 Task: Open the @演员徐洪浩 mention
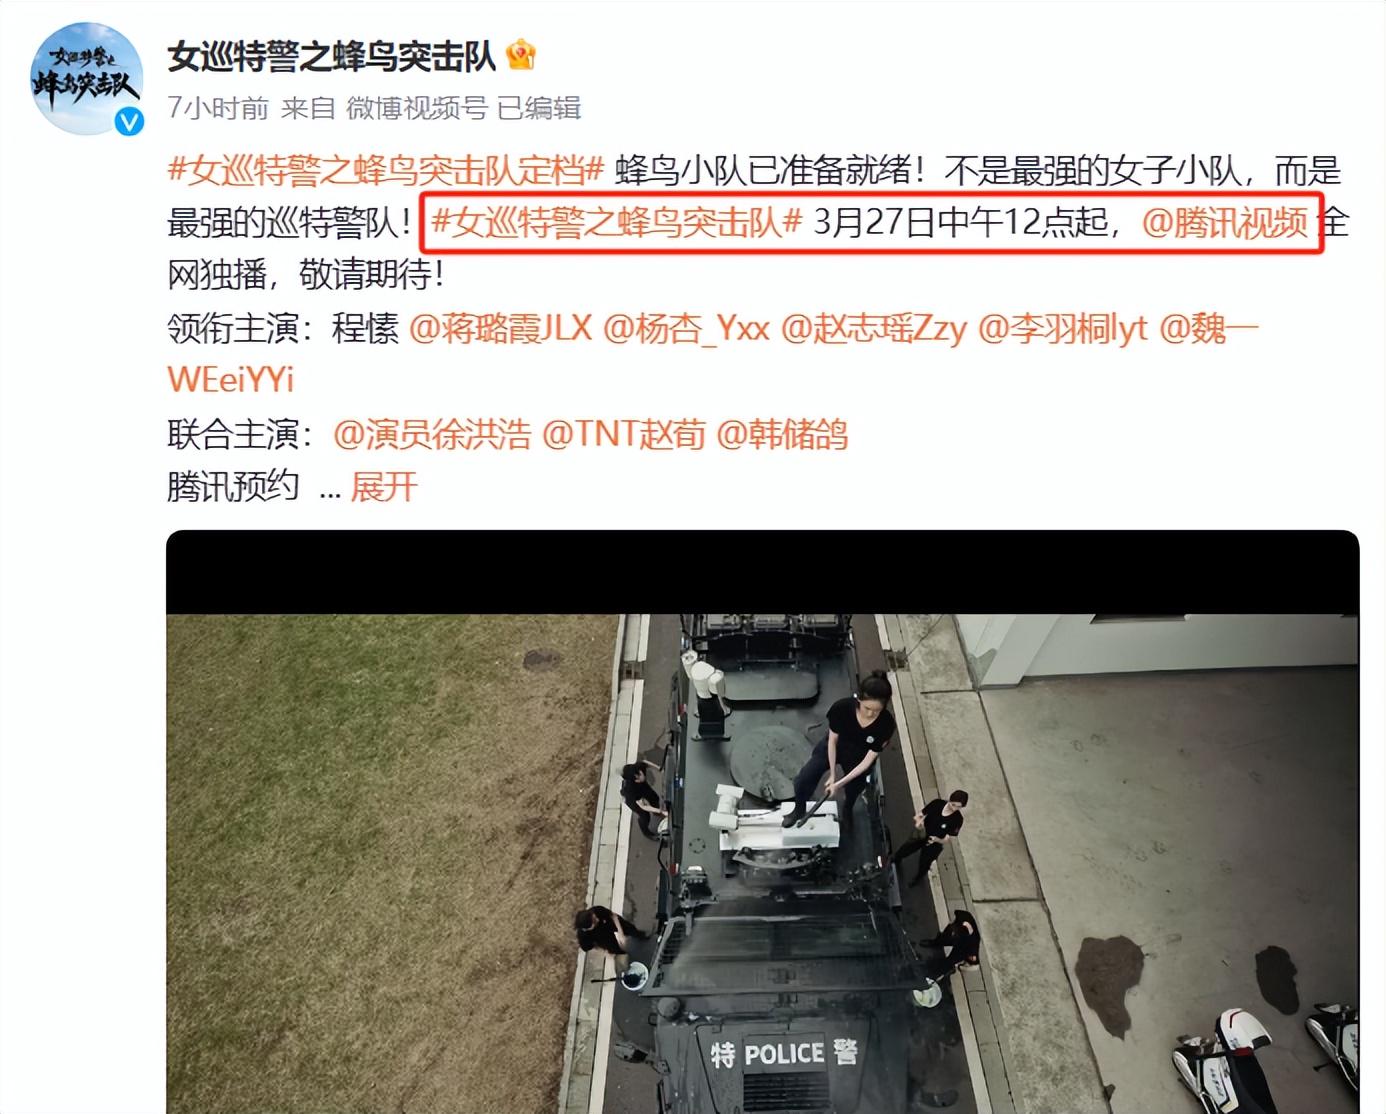(432, 434)
